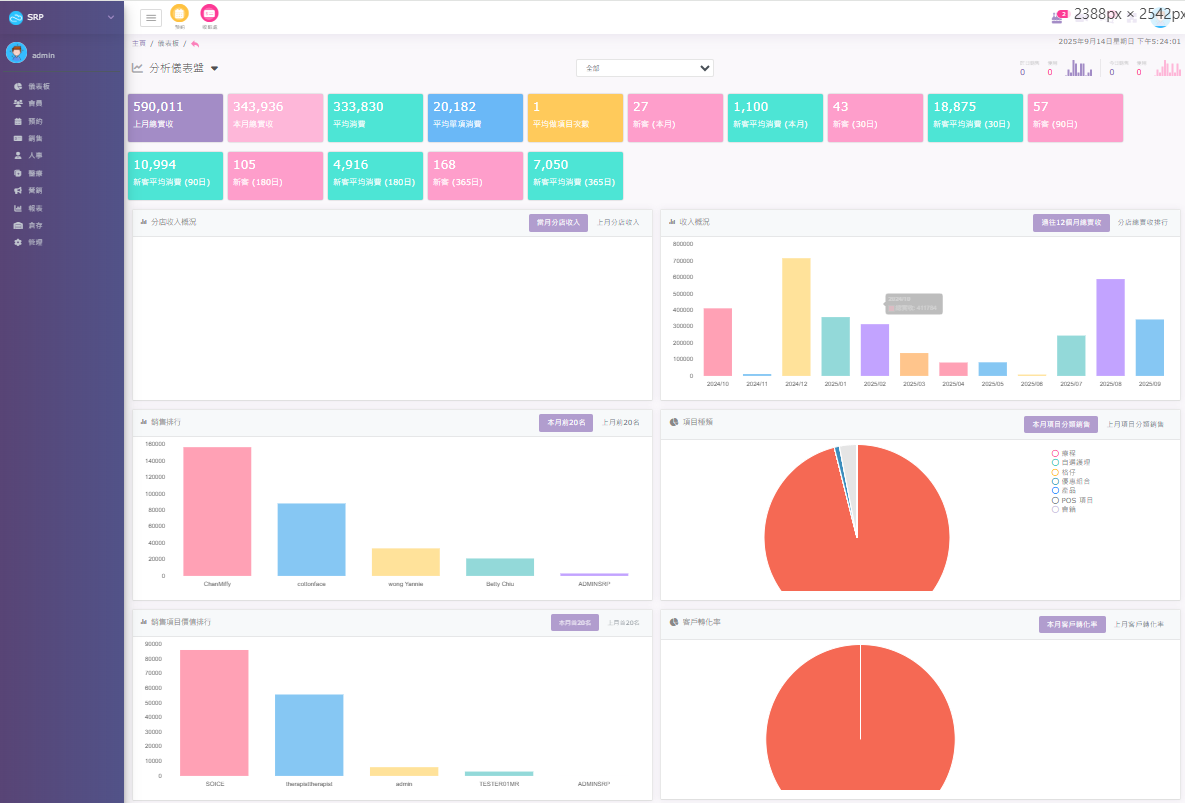This screenshot has height=803, width=1185.
Task: Click the pink mini bar chart indicator
Action: [x=1168, y=70]
